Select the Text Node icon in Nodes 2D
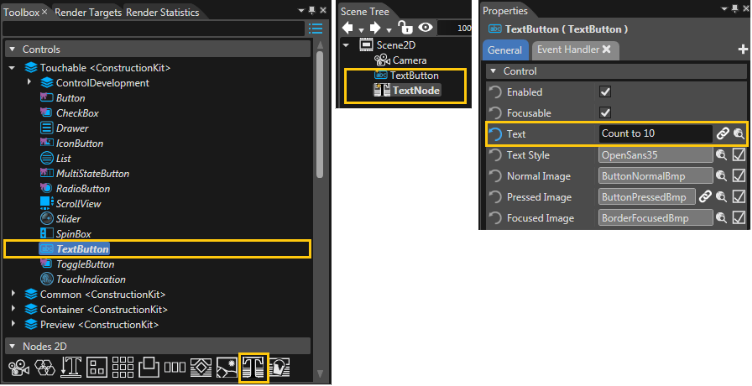 click(253, 367)
